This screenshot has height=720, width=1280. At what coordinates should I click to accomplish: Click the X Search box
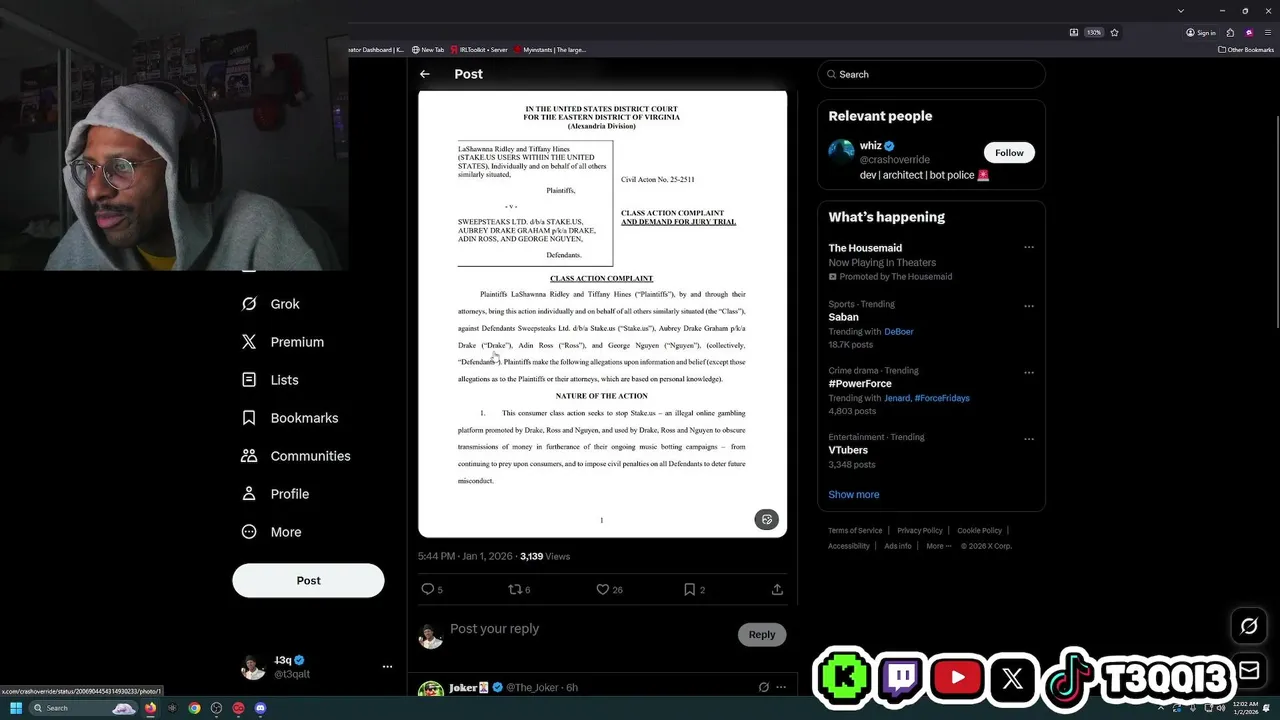click(x=931, y=74)
